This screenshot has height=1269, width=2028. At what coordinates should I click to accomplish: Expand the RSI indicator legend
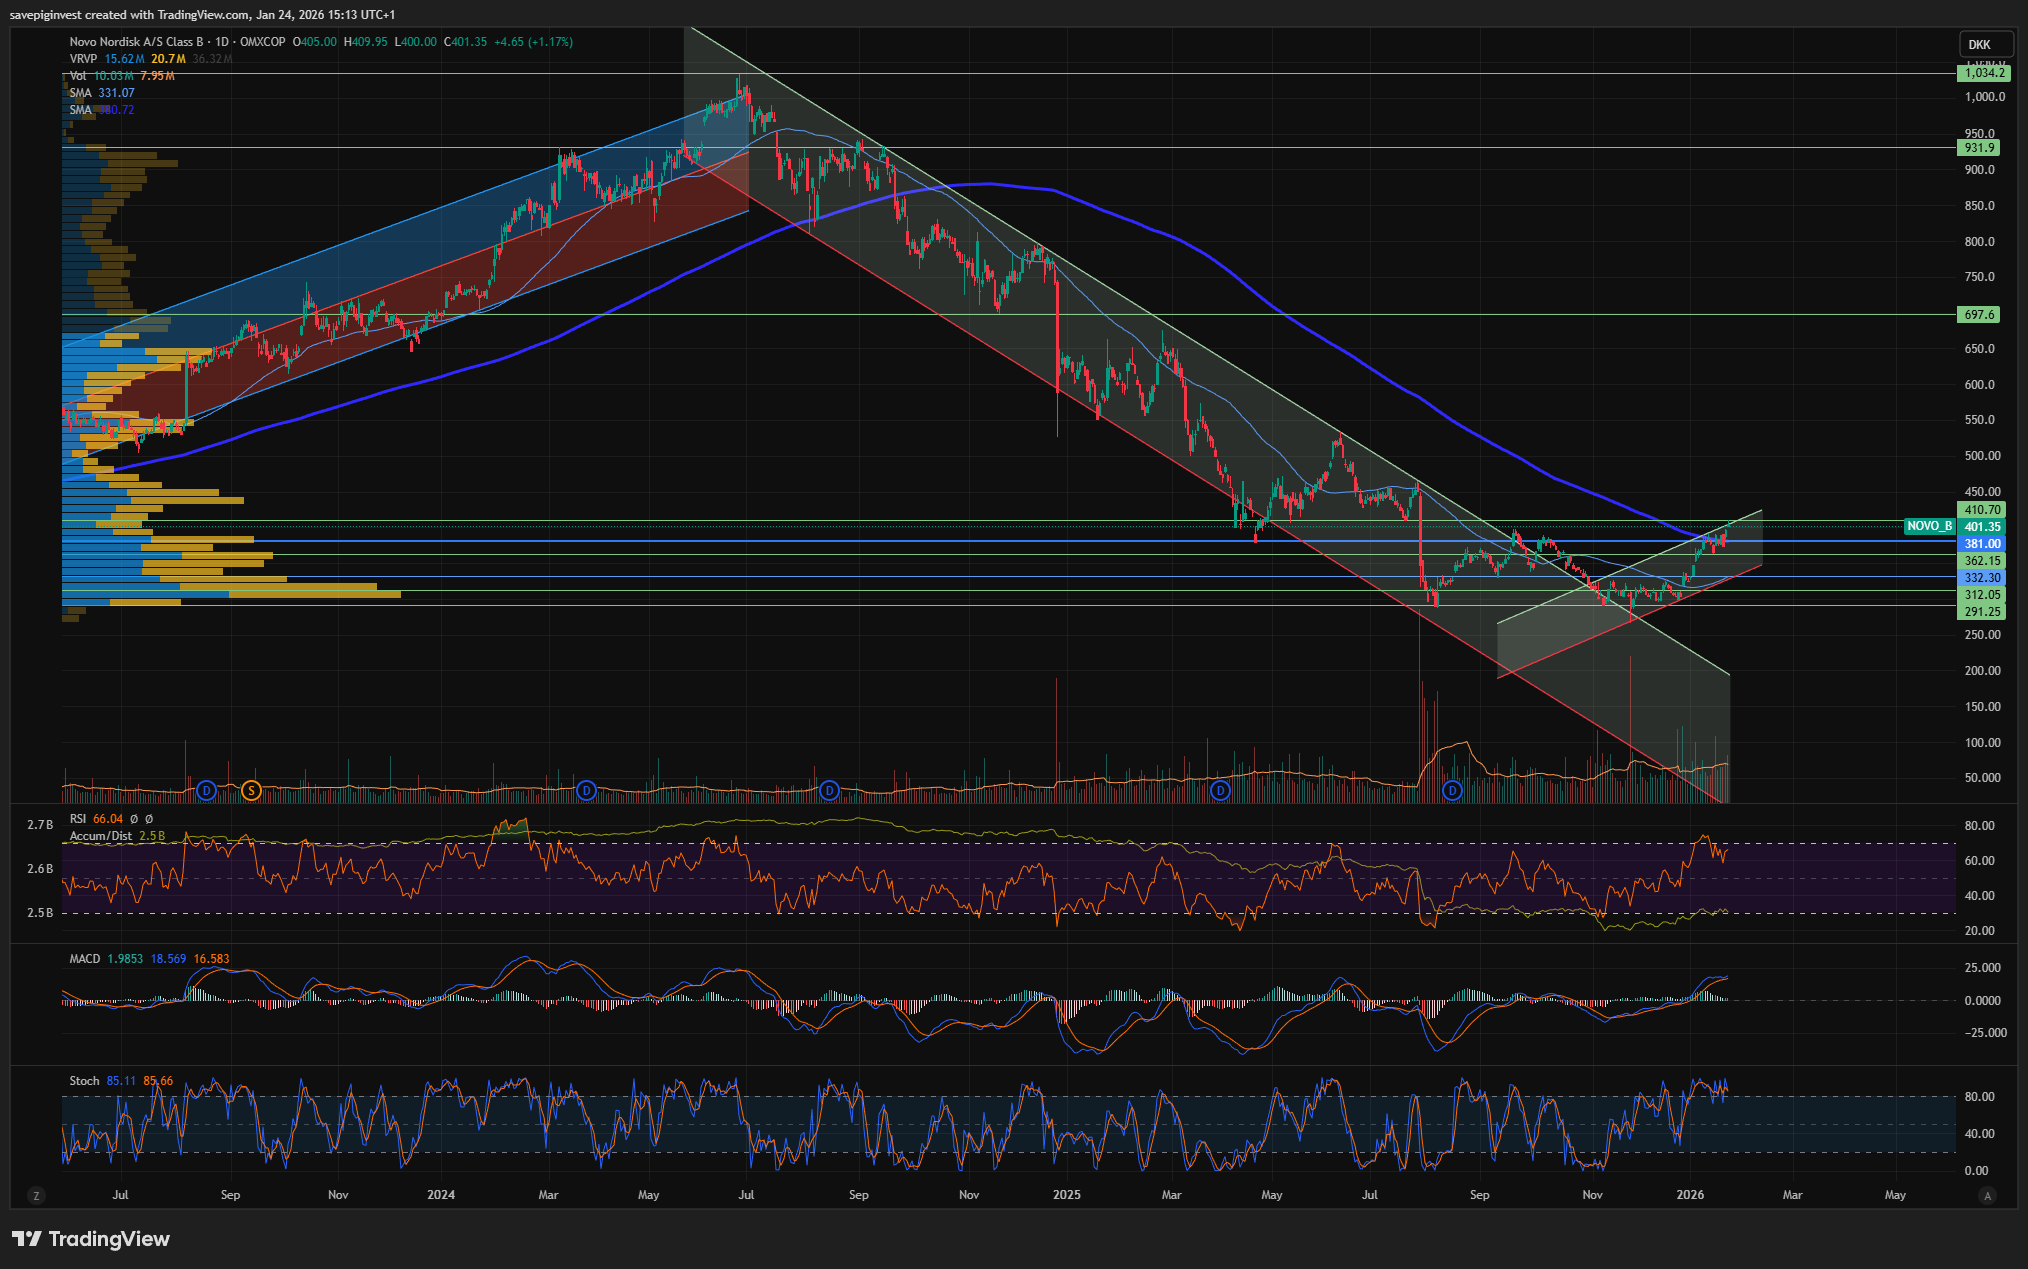(78, 819)
